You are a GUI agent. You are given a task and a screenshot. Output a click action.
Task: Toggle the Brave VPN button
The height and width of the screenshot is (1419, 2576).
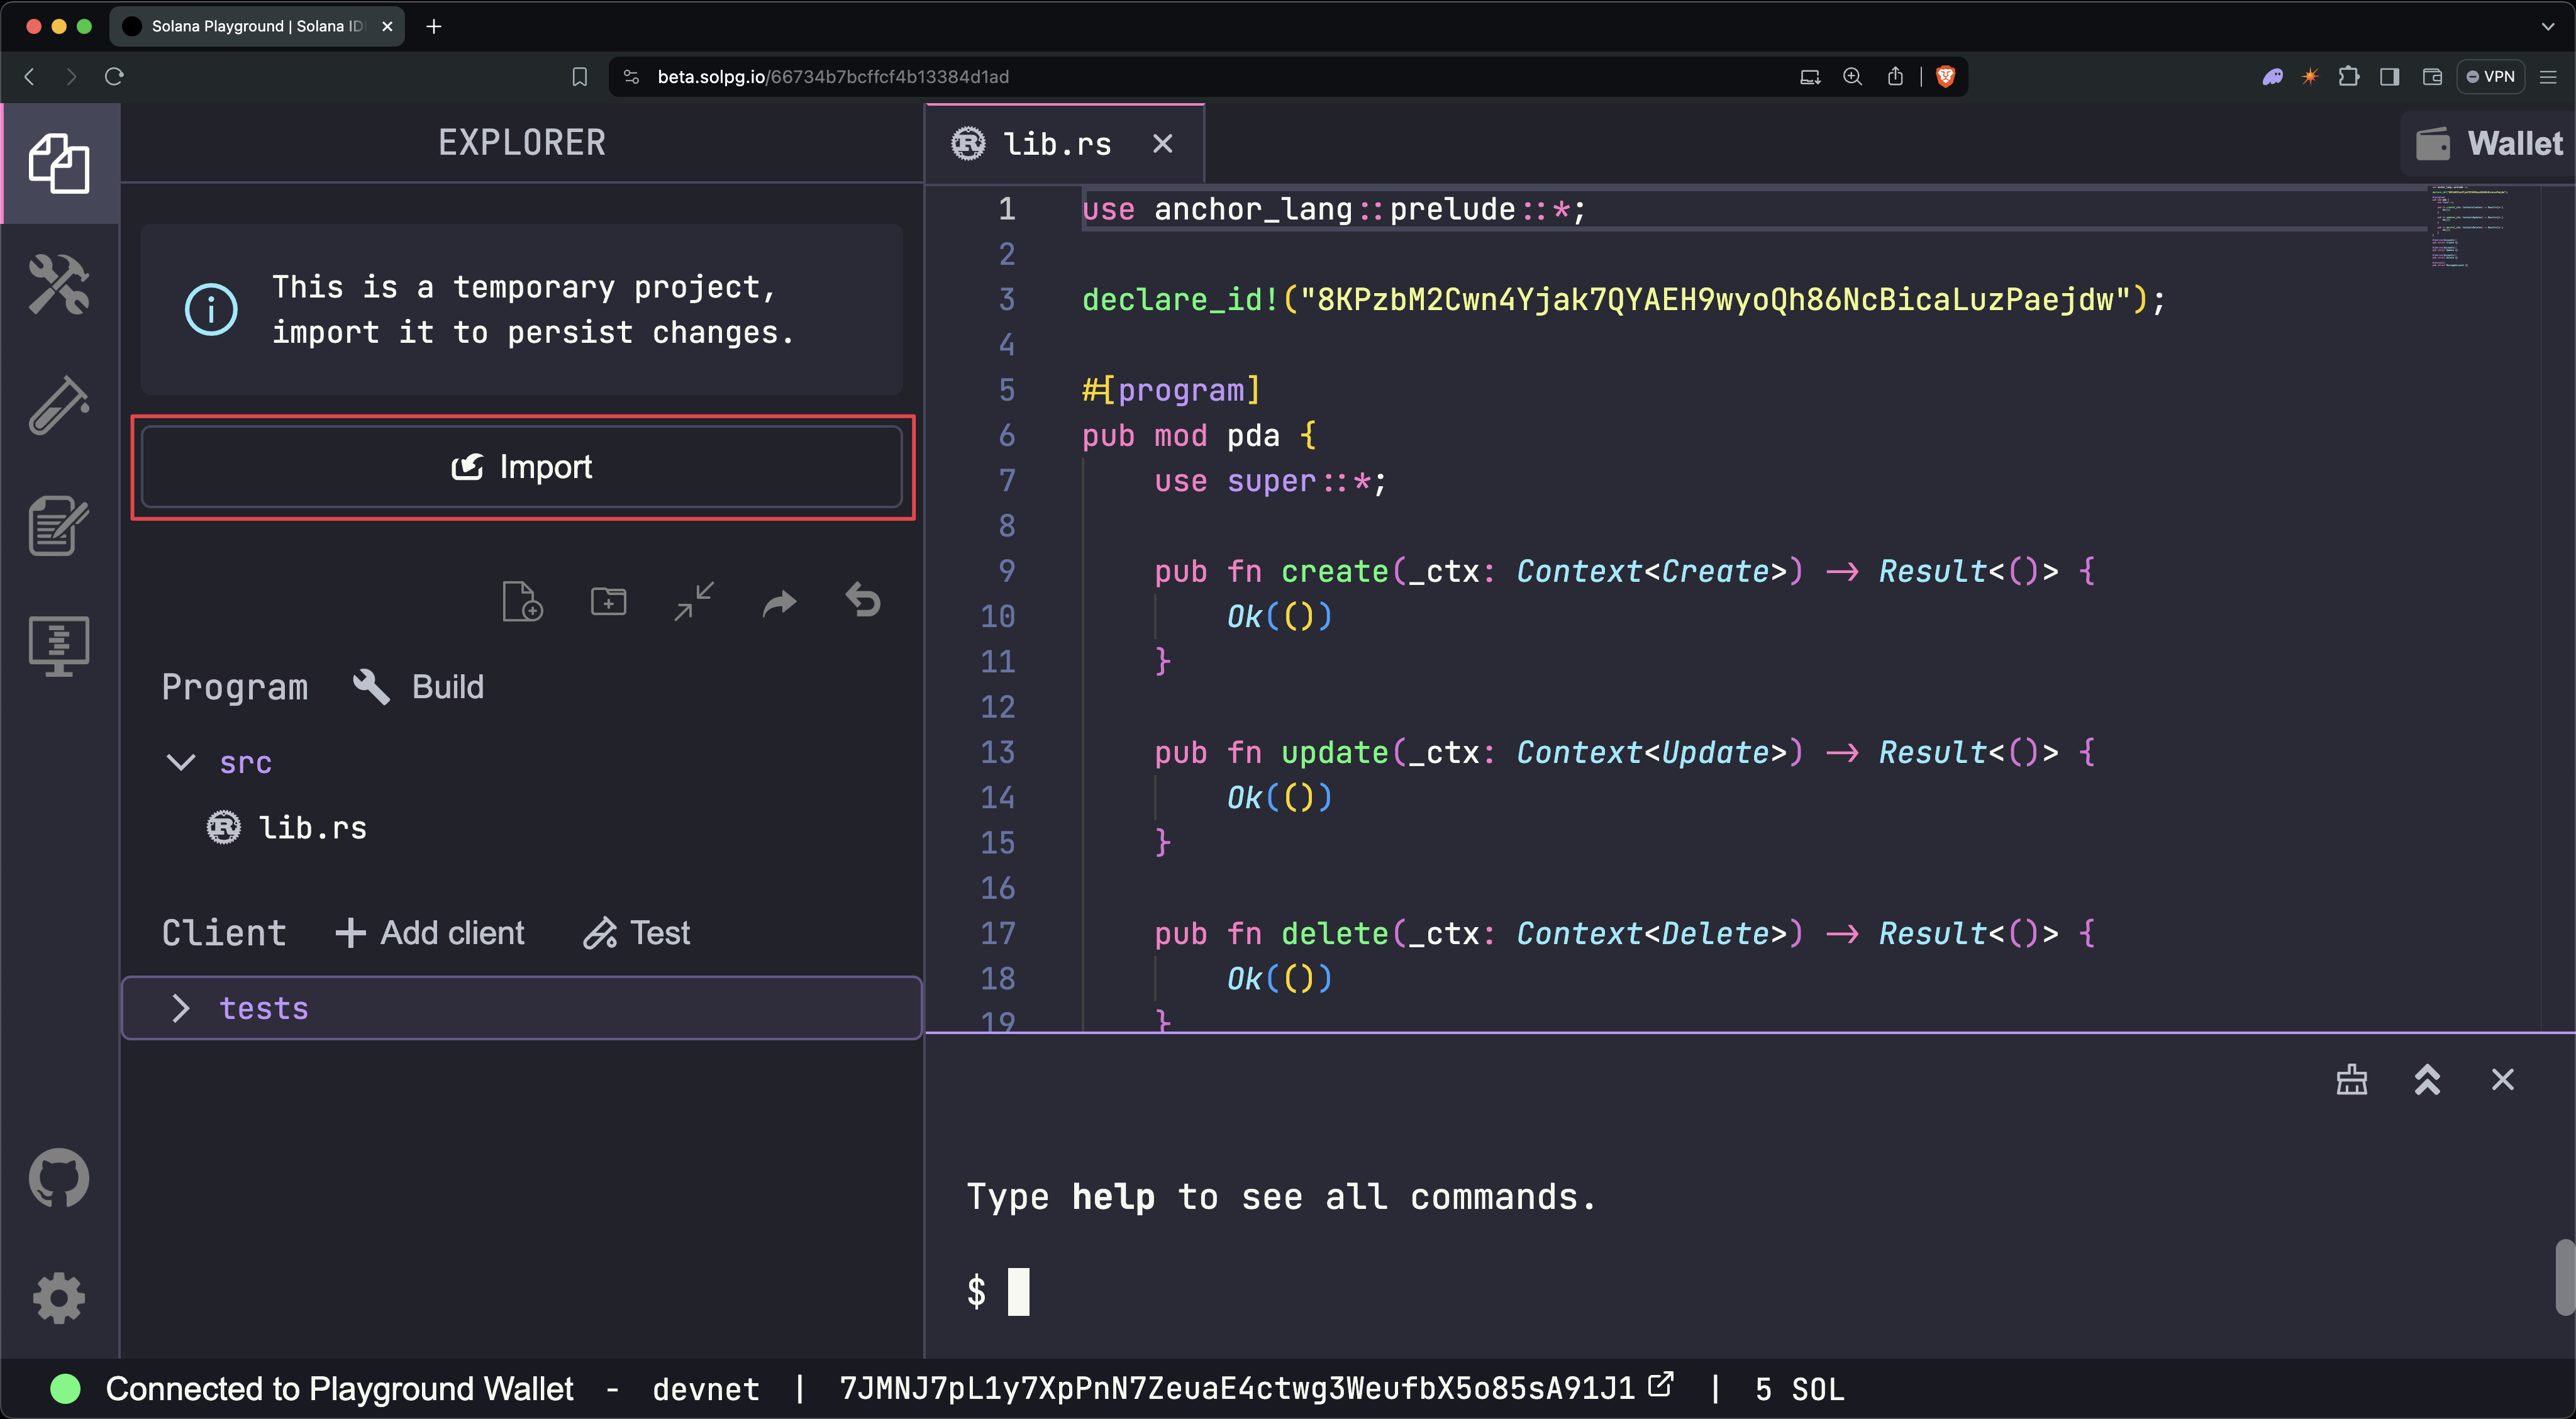(2491, 77)
